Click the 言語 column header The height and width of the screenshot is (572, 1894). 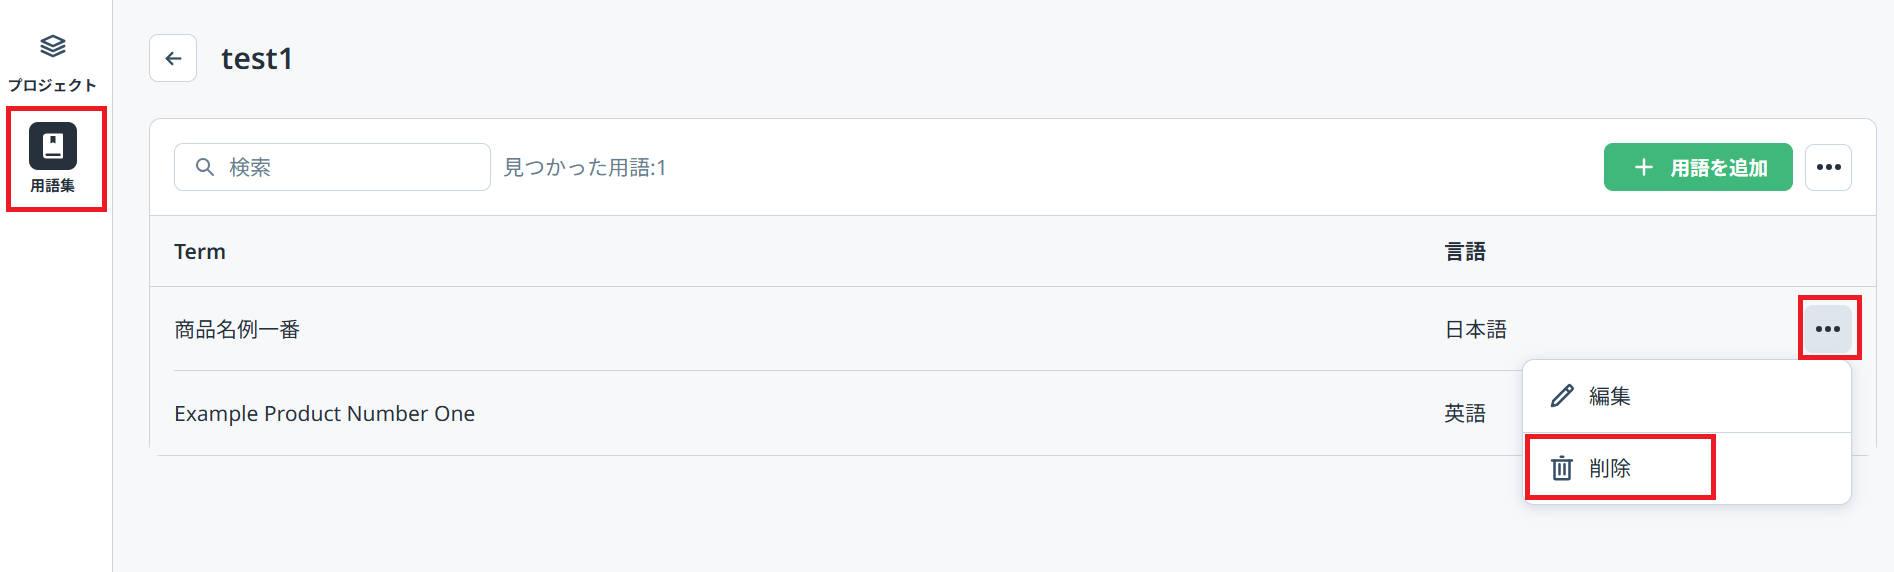[x=1465, y=252]
